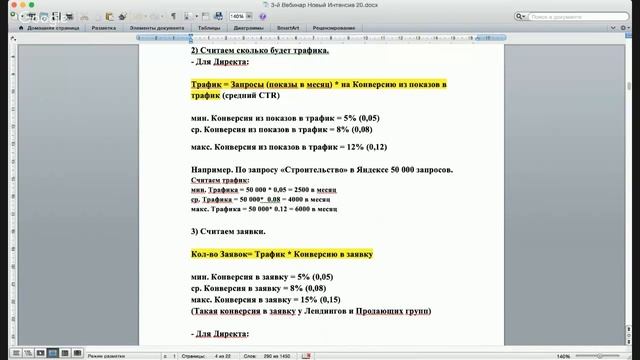The height and width of the screenshot is (360, 640).
Task: Adjust the zoom slider in status bar
Action: pos(599,356)
